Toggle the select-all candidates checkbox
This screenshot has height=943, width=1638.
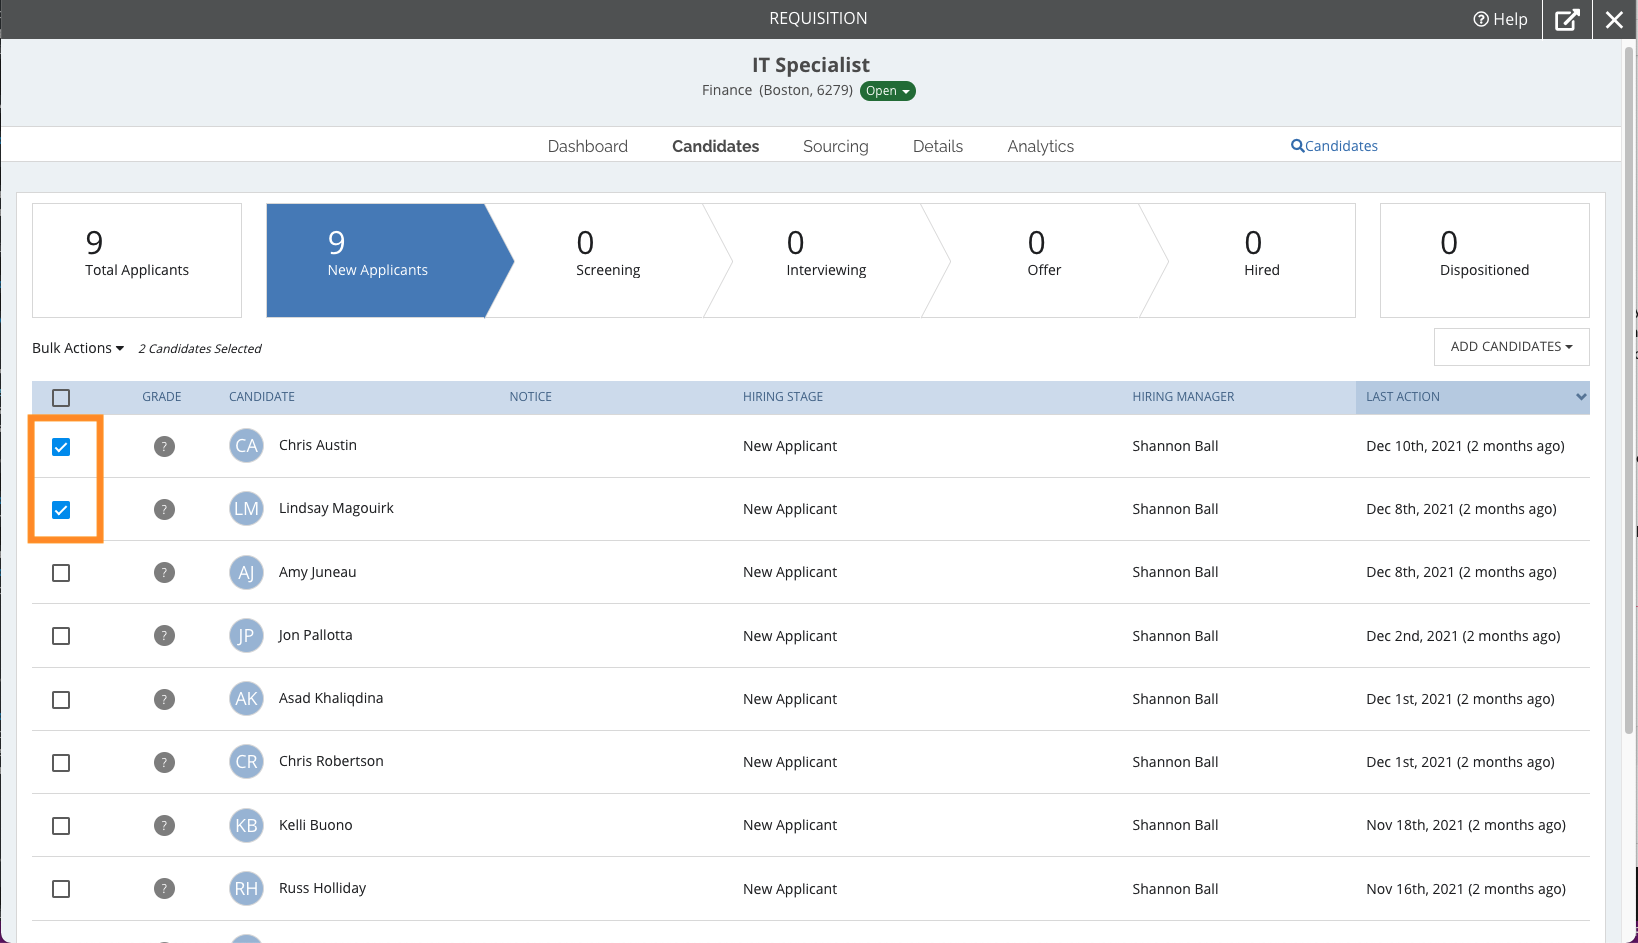point(61,398)
